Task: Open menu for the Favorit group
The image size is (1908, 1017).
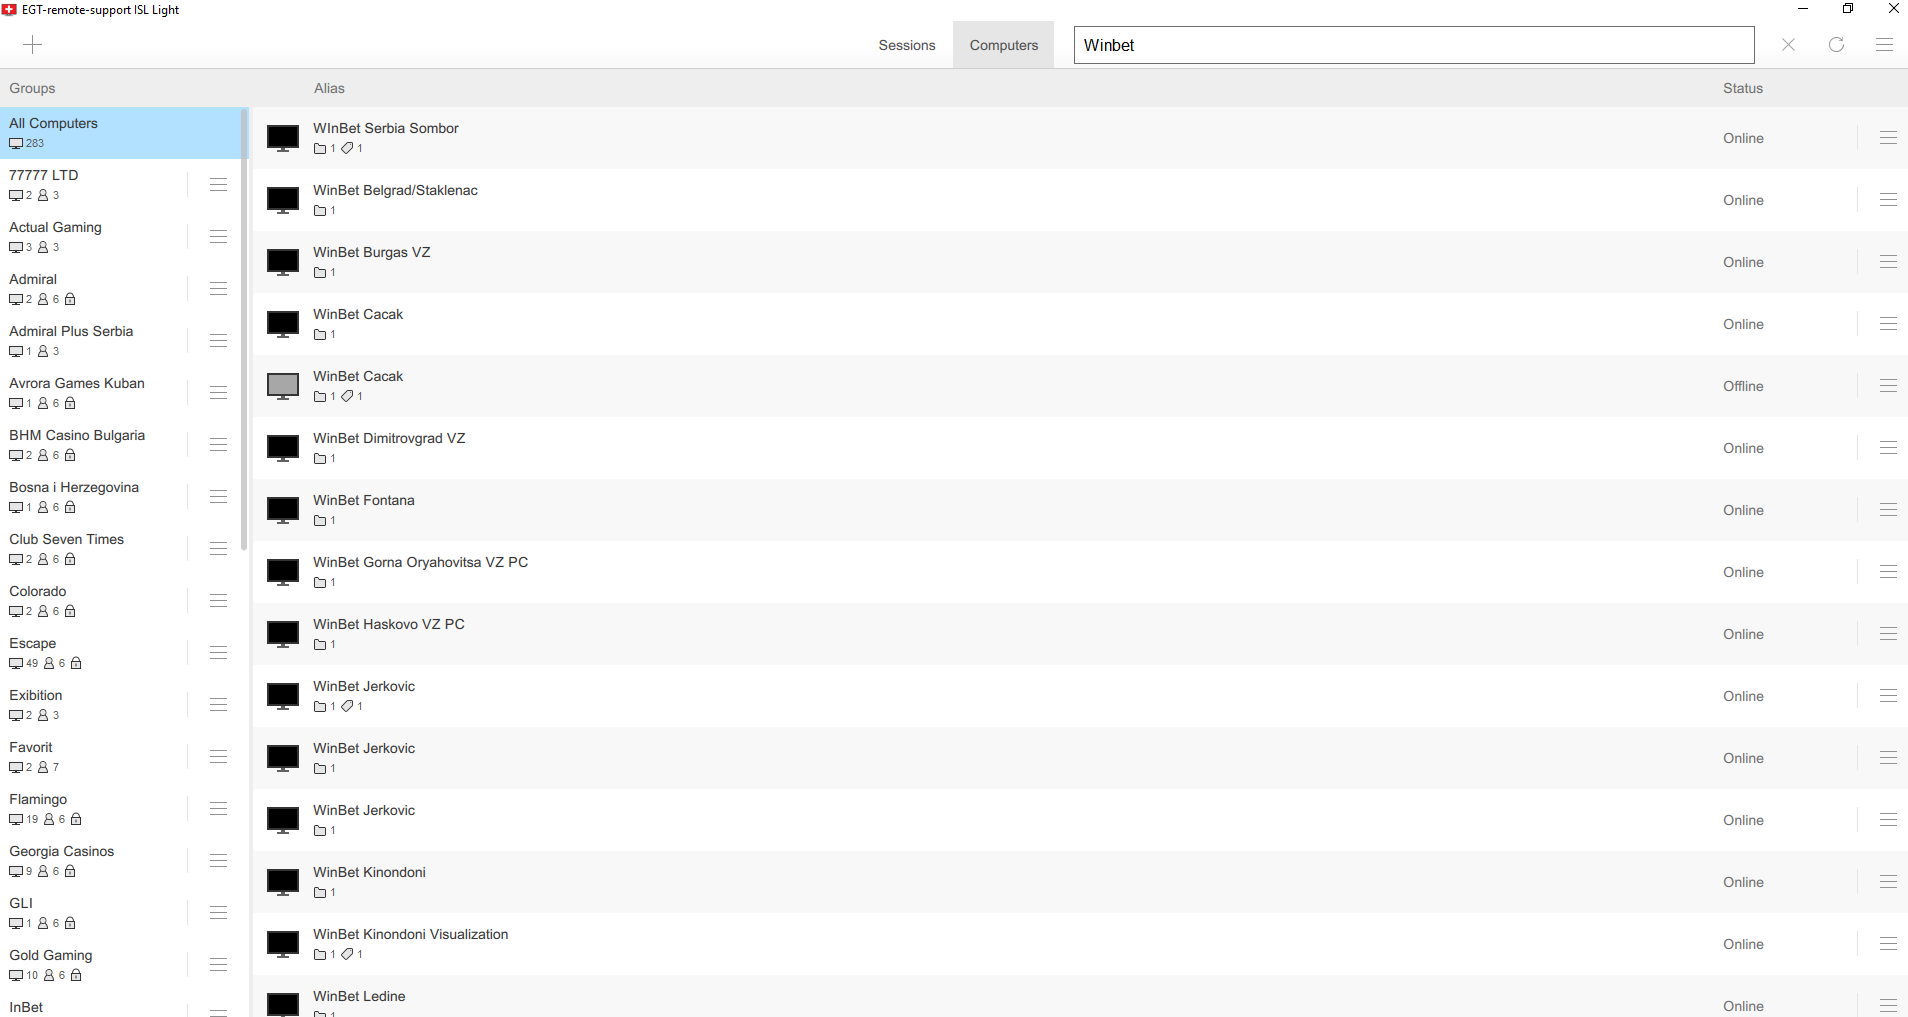Action: [x=218, y=757]
